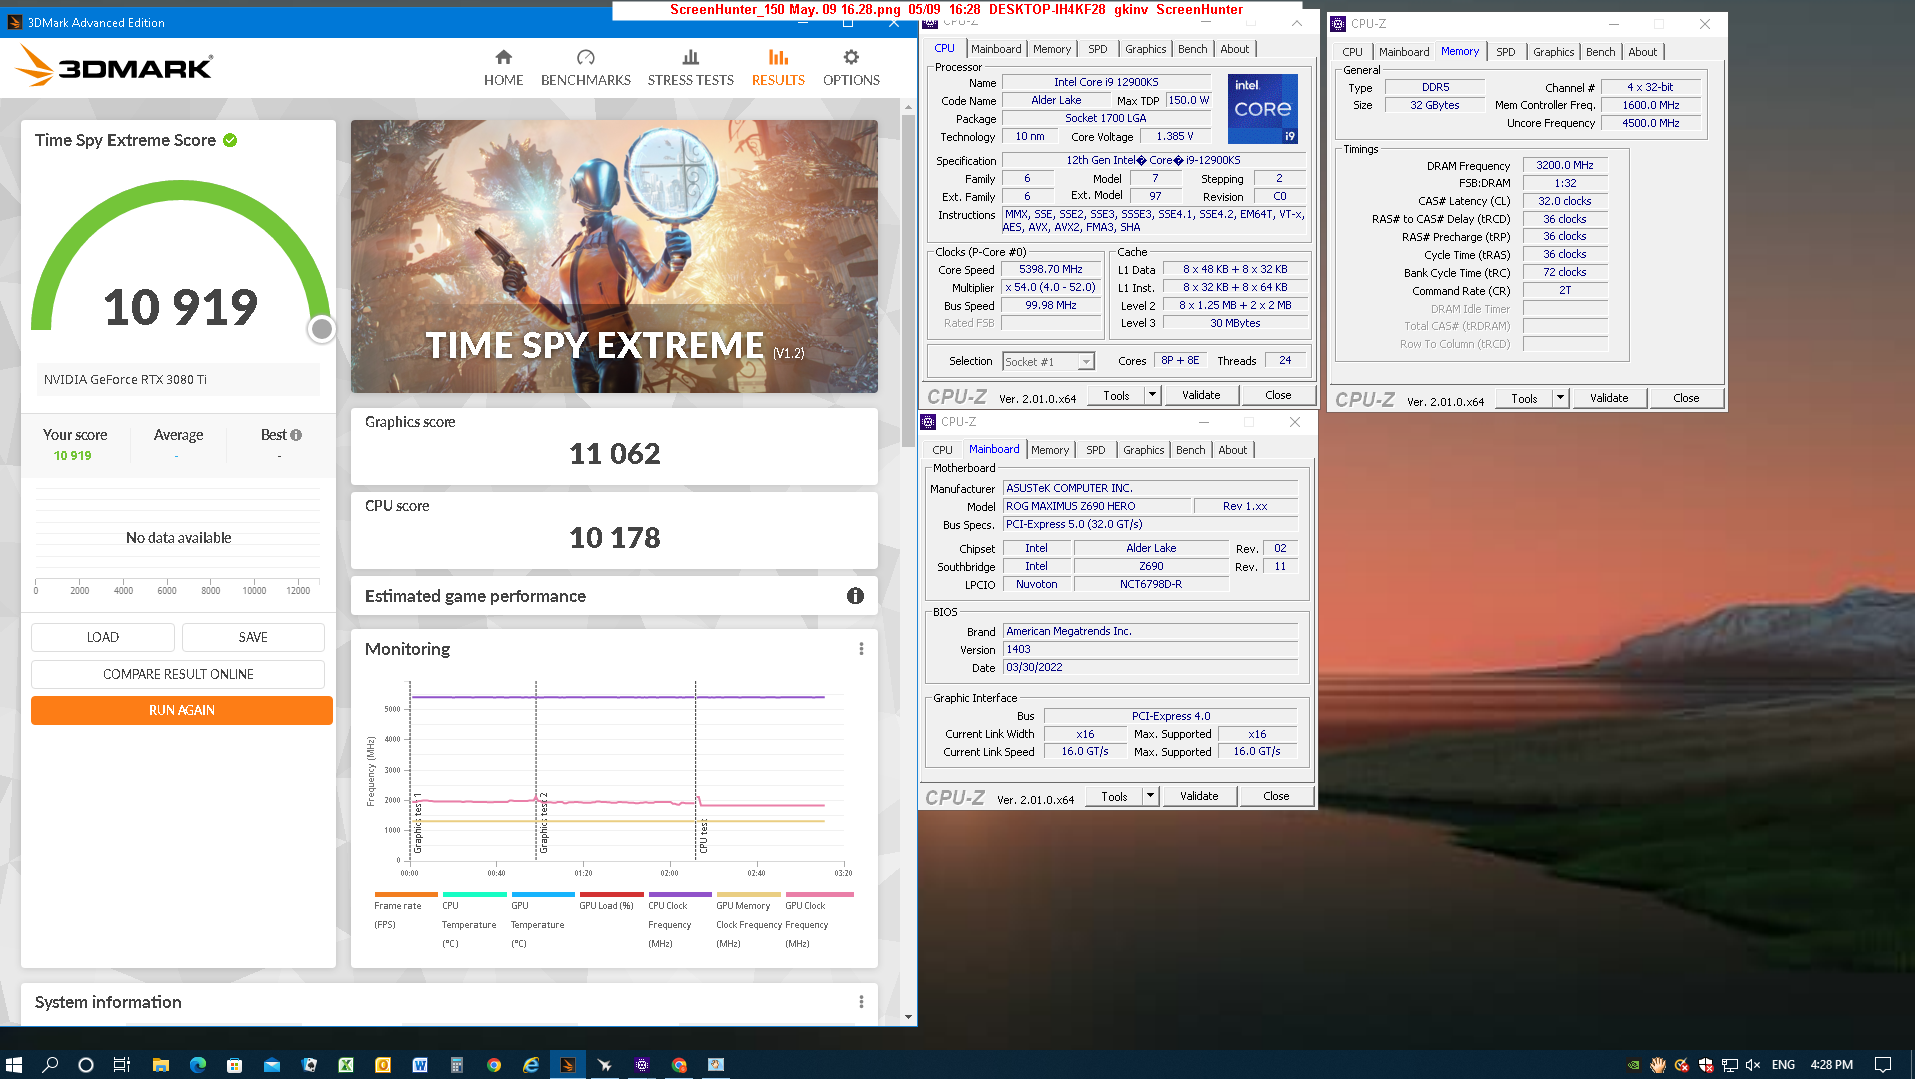Click the DRAM Frequency 3200.0 MHz value
Screen dimensions: 1915x1079
click(x=1565, y=165)
